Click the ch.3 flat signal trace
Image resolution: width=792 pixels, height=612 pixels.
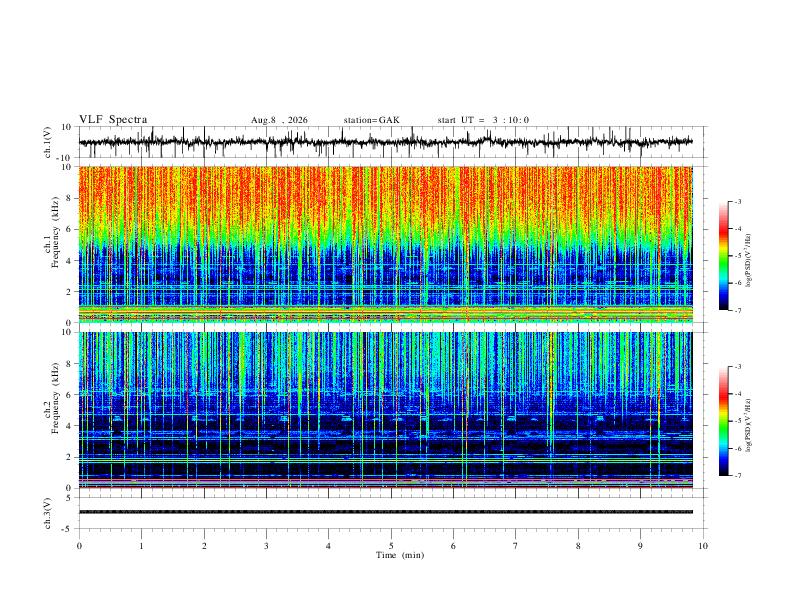pyautogui.click(x=386, y=512)
